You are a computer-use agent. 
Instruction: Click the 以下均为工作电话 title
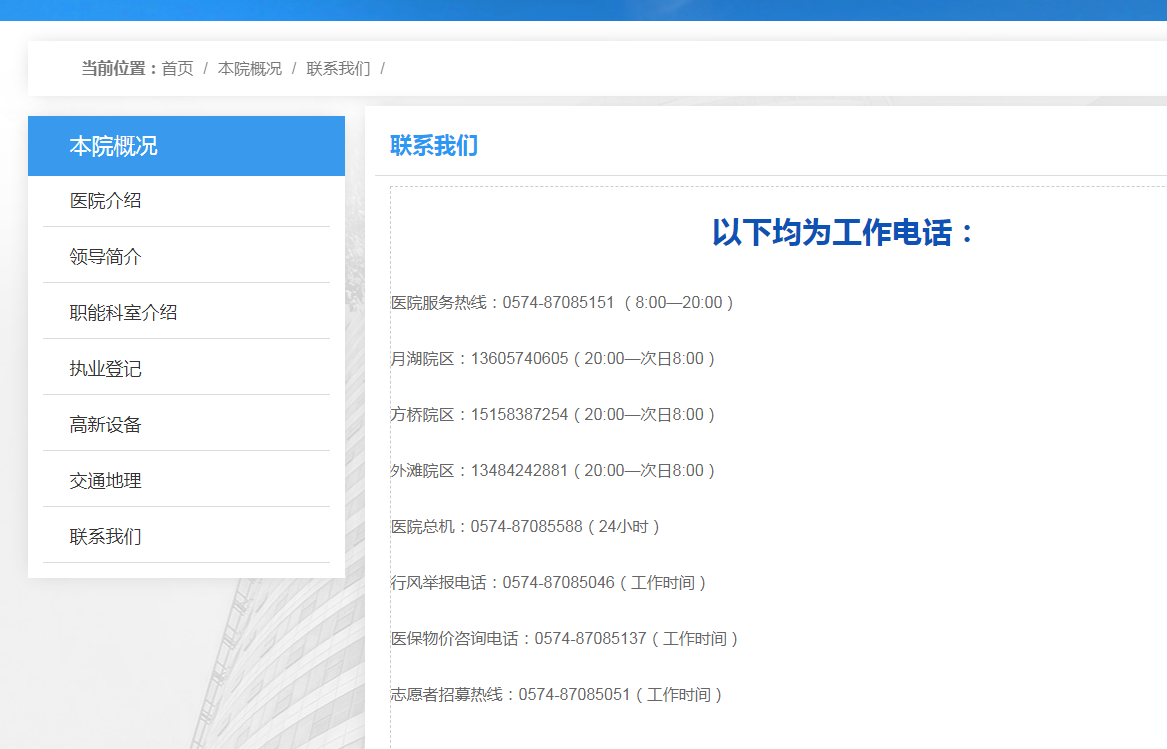coord(843,232)
